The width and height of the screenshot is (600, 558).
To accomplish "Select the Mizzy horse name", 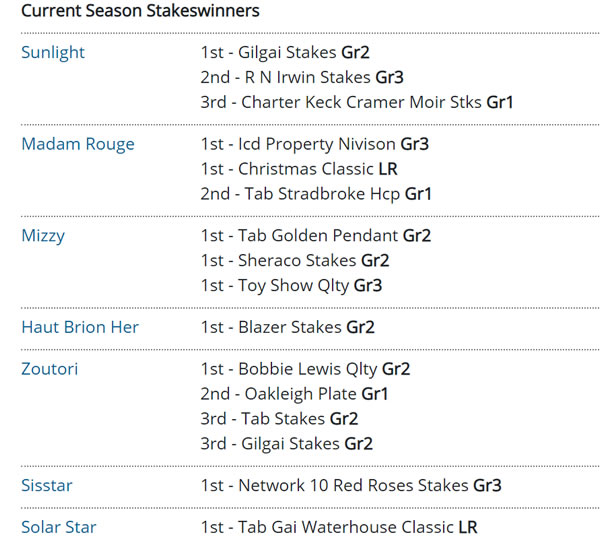I will point(44,236).
